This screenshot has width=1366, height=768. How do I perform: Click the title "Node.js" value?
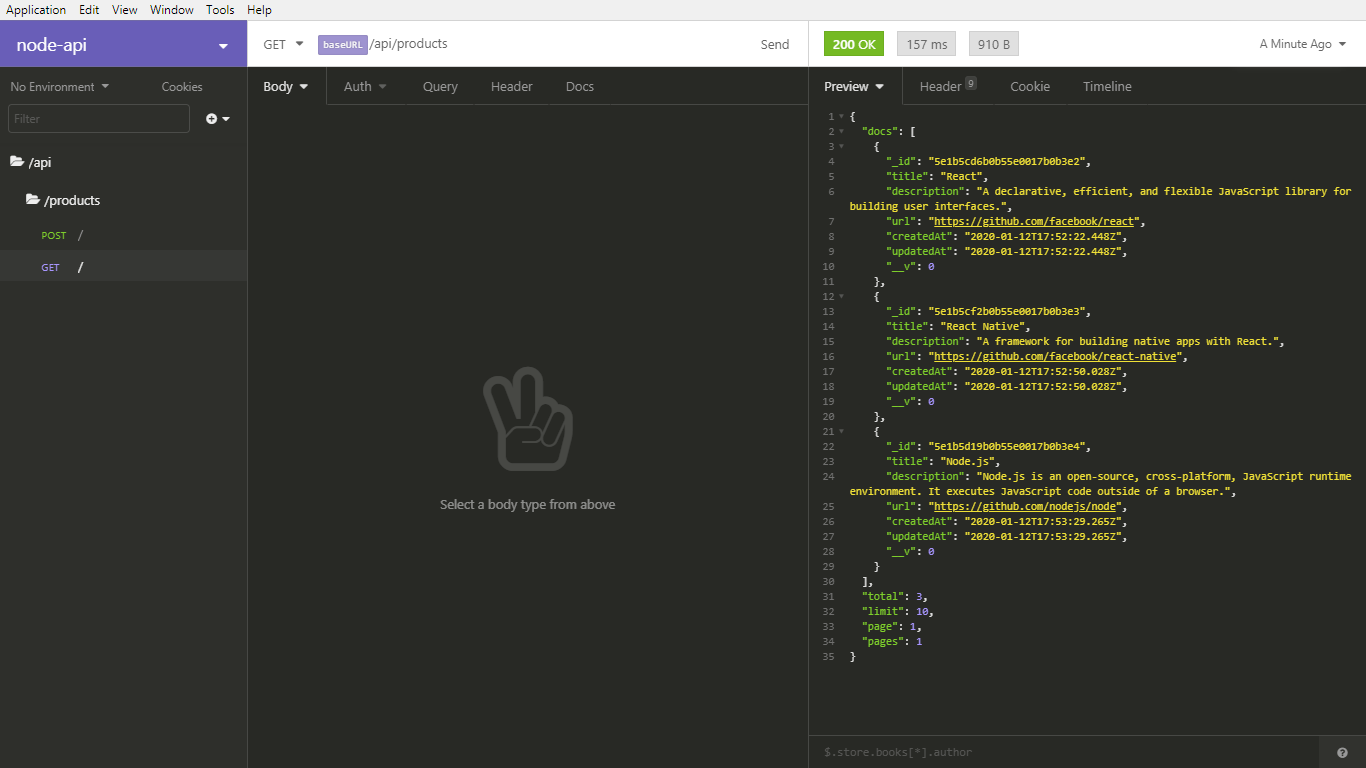pyautogui.click(x=966, y=461)
